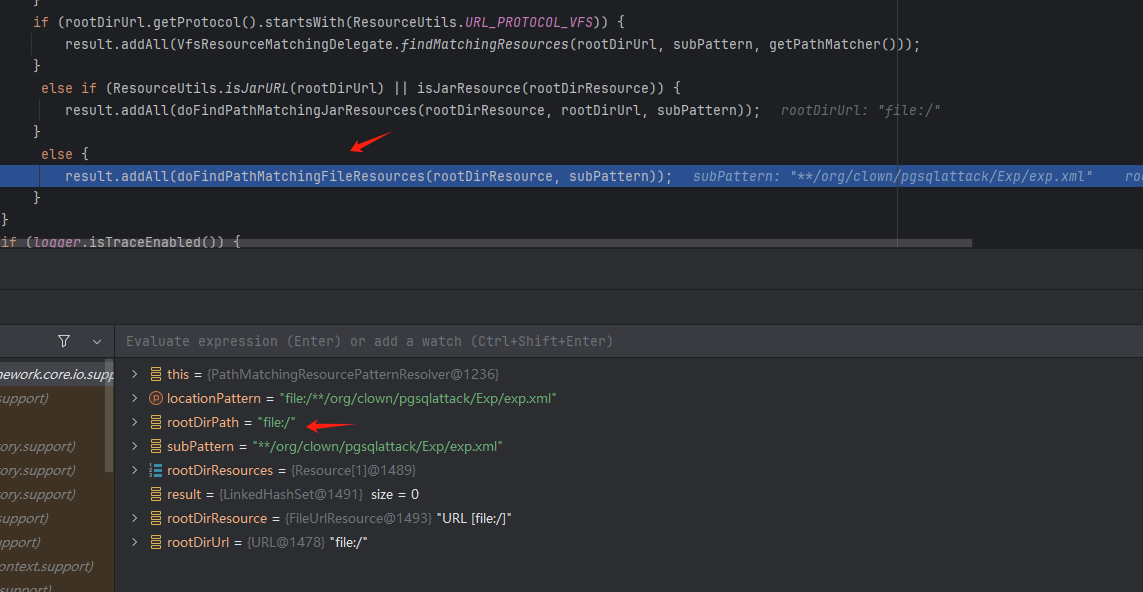Click the editor horizontal scrollbar

[x=486, y=243]
